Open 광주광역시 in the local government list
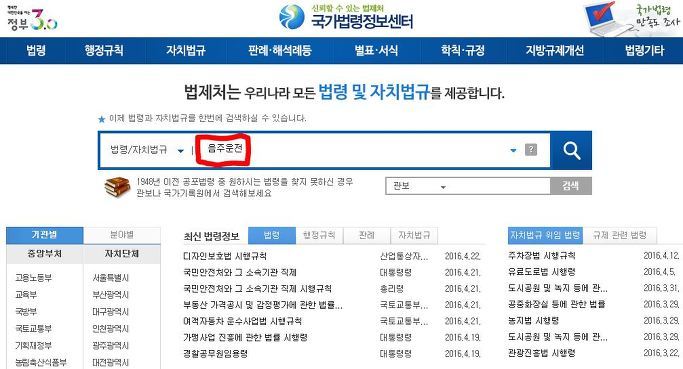The height and width of the screenshot is (369, 683). (x=111, y=345)
